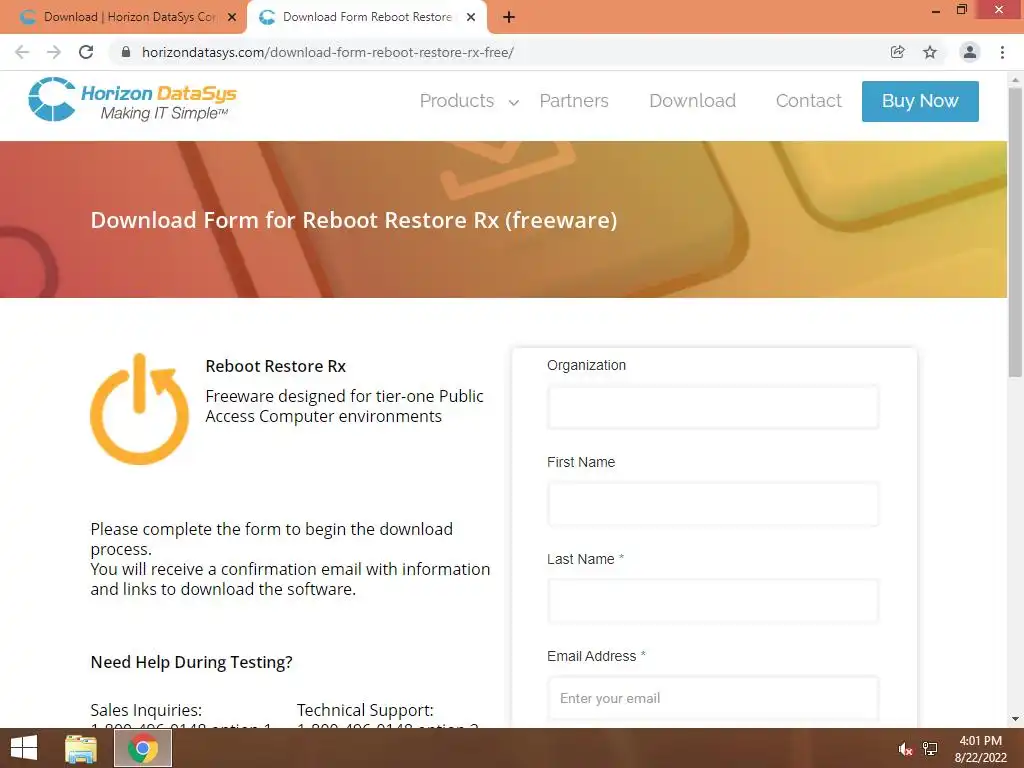The image size is (1024, 768).
Task: Open the Products menu
Action: pos(456,101)
